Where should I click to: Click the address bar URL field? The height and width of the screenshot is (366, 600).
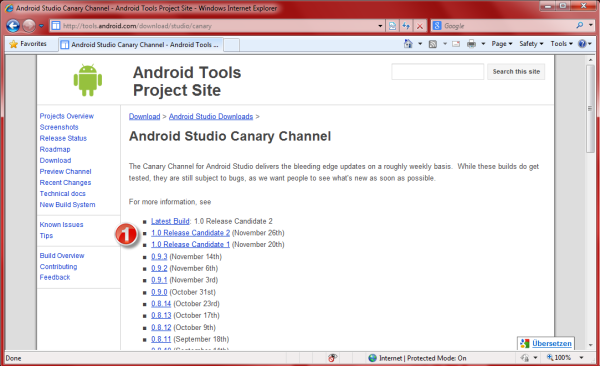(x=218, y=26)
